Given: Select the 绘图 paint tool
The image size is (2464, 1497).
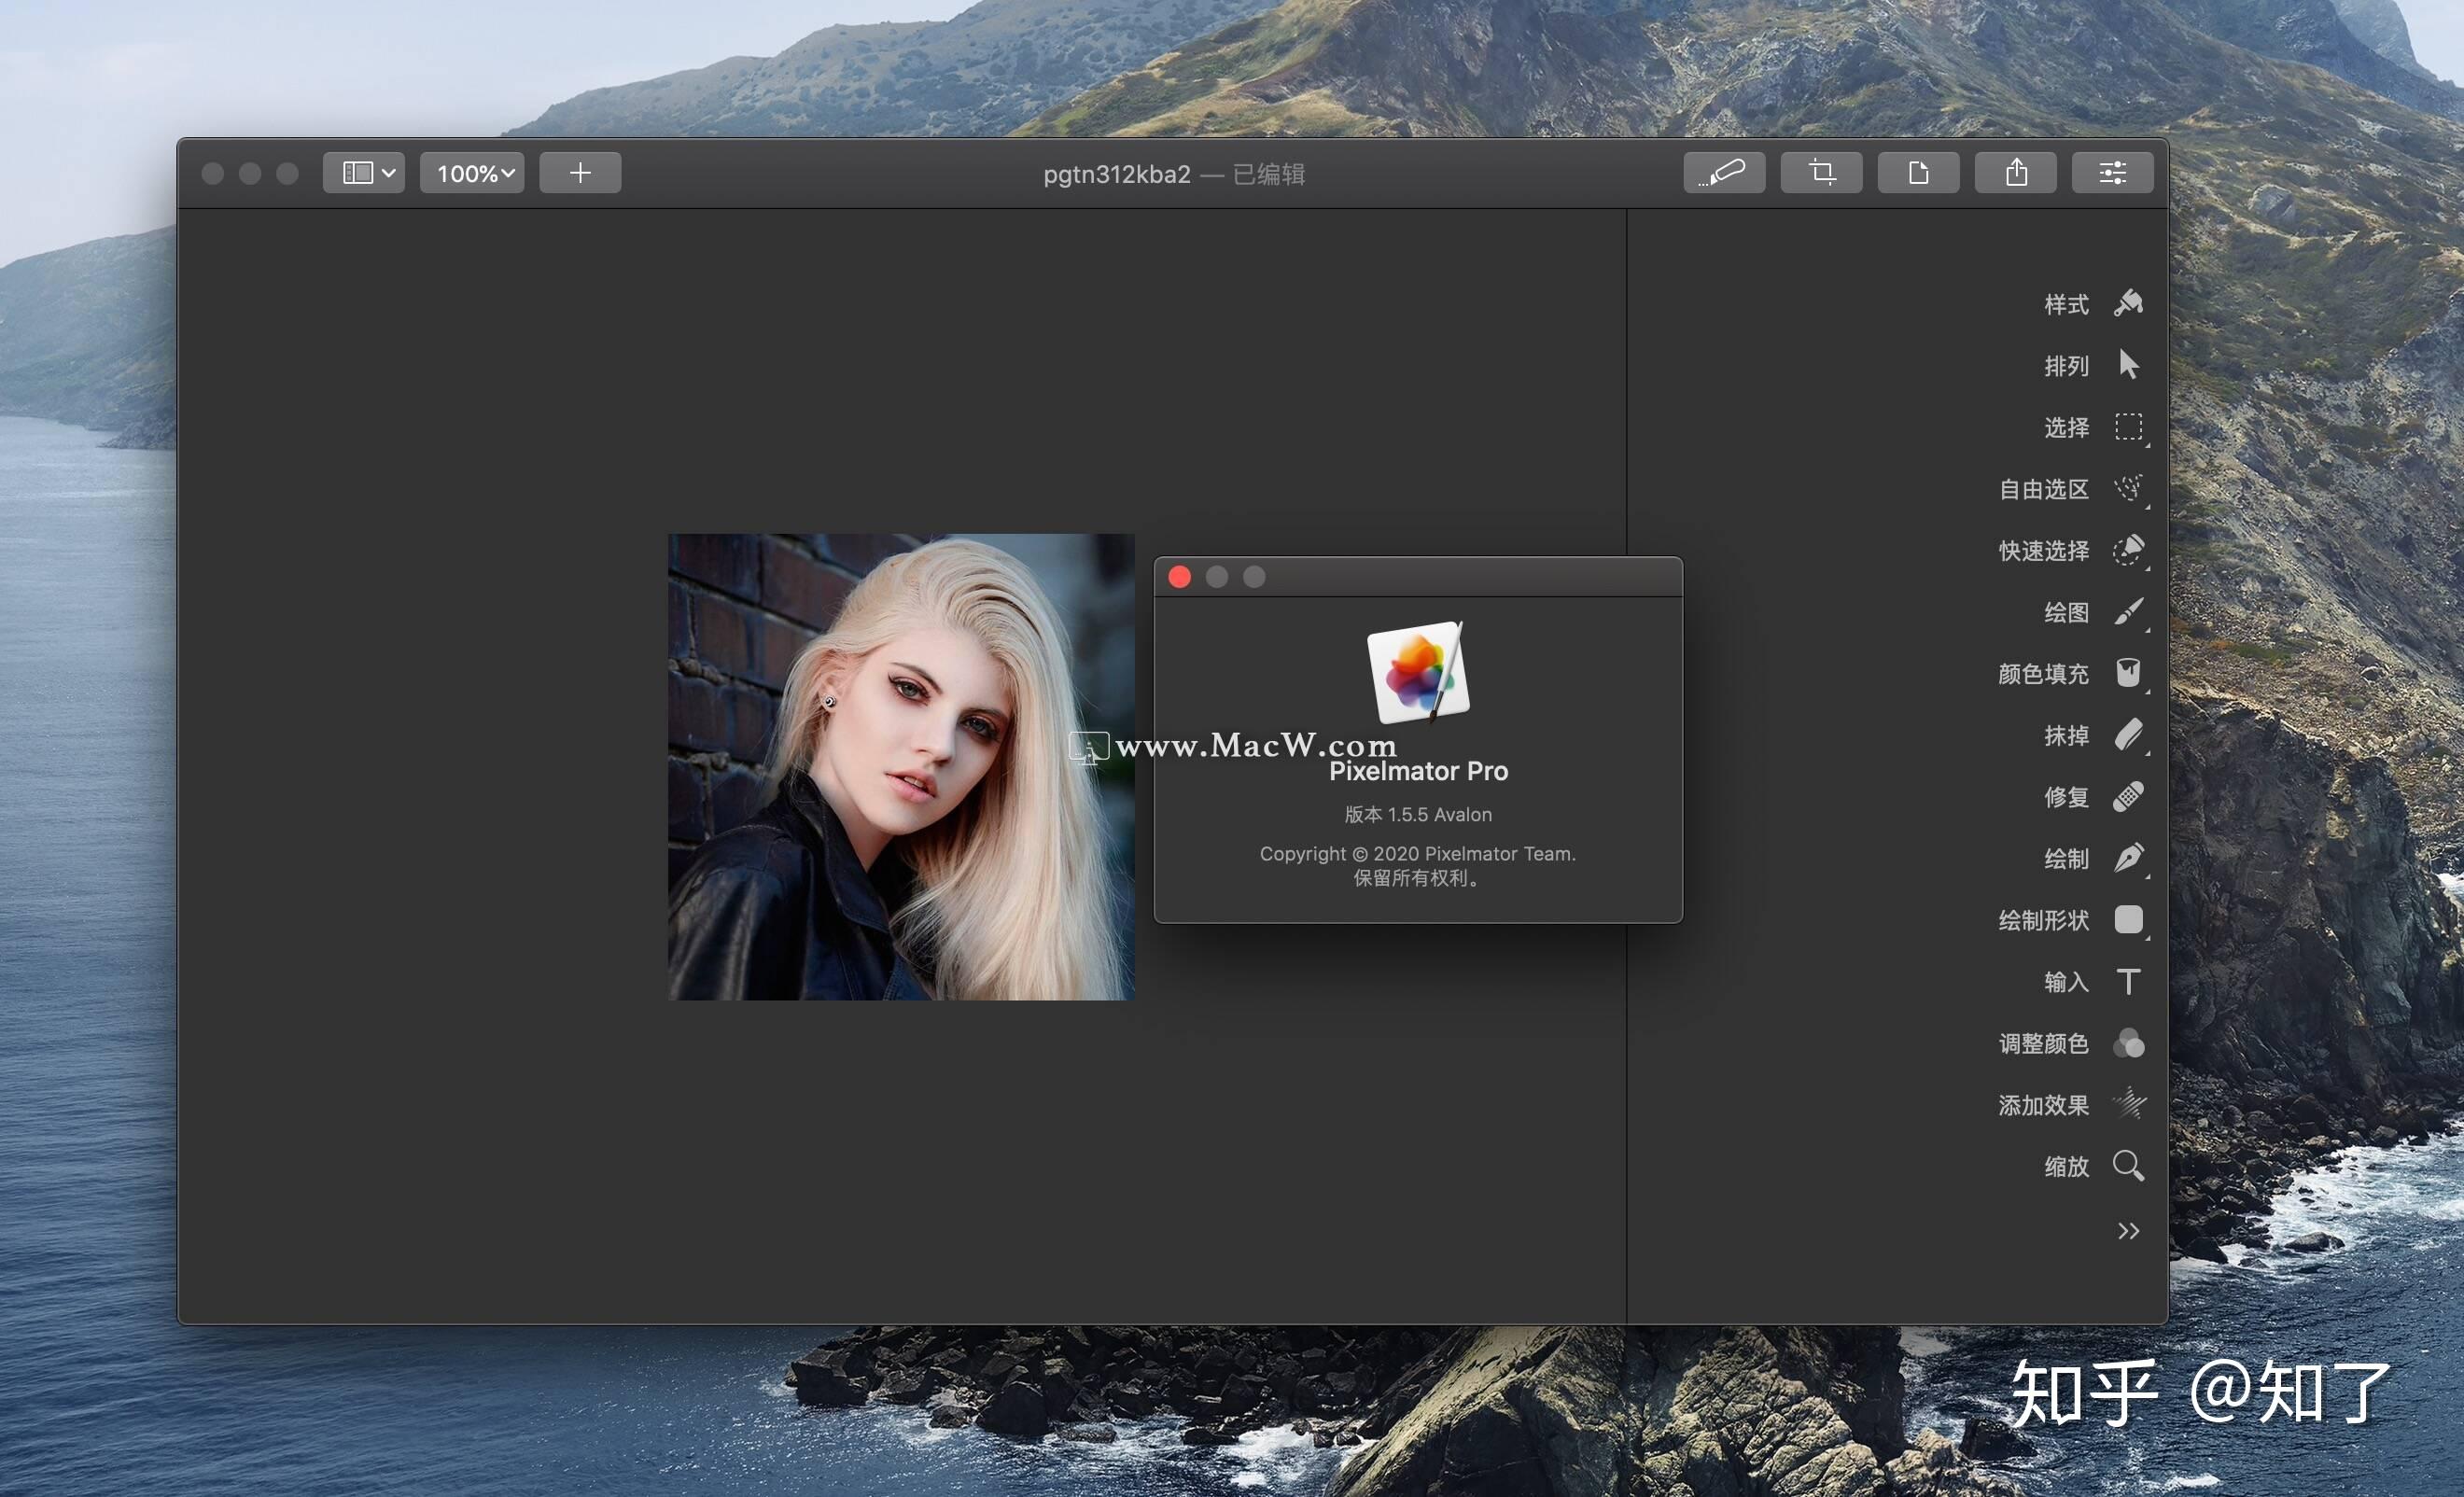Looking at the screenshot, I should [x=2128, y=613].
